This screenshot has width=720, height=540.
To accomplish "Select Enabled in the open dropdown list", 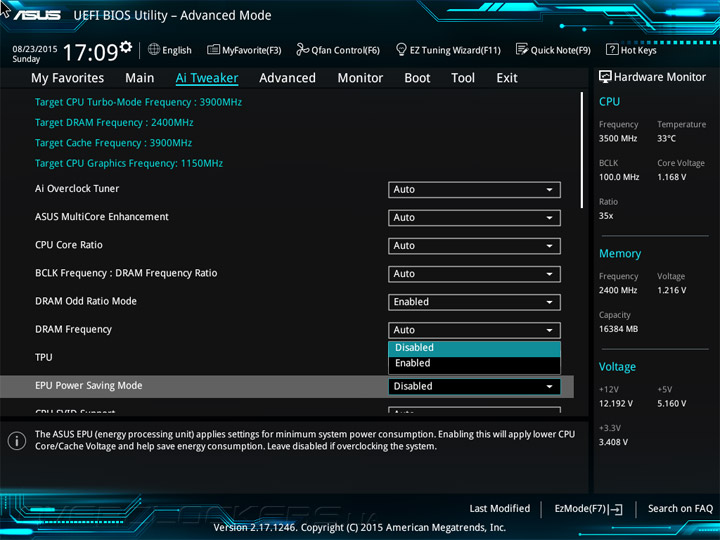I will coord(474,363).
